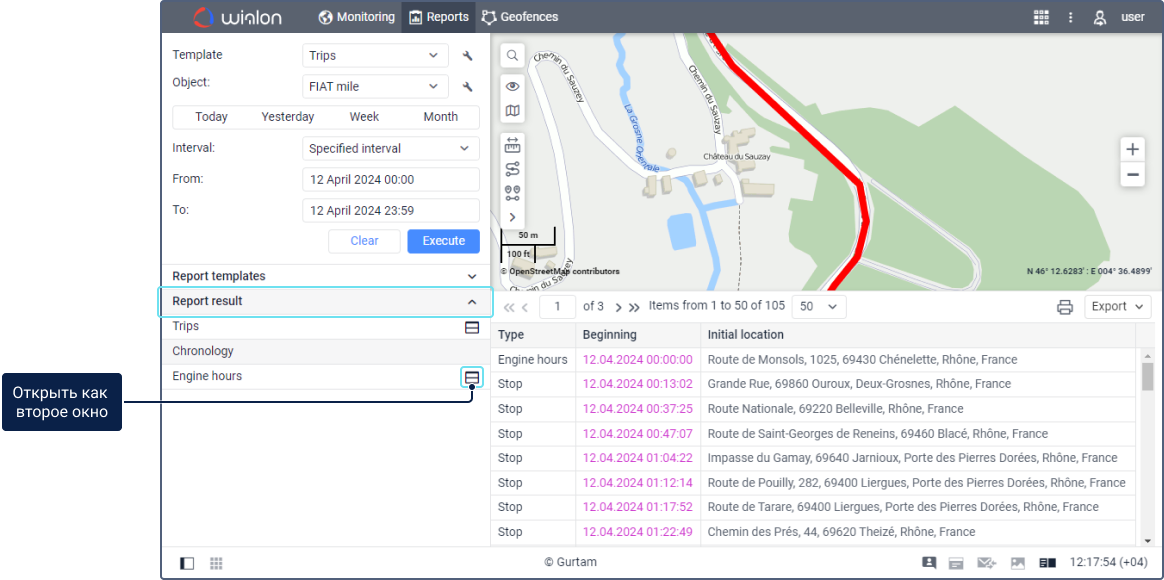Click timestamp 12.04.2024 00:00:00
Image resolution: width=1164 pixels, height=580 pixels.
tap(638, 359)
